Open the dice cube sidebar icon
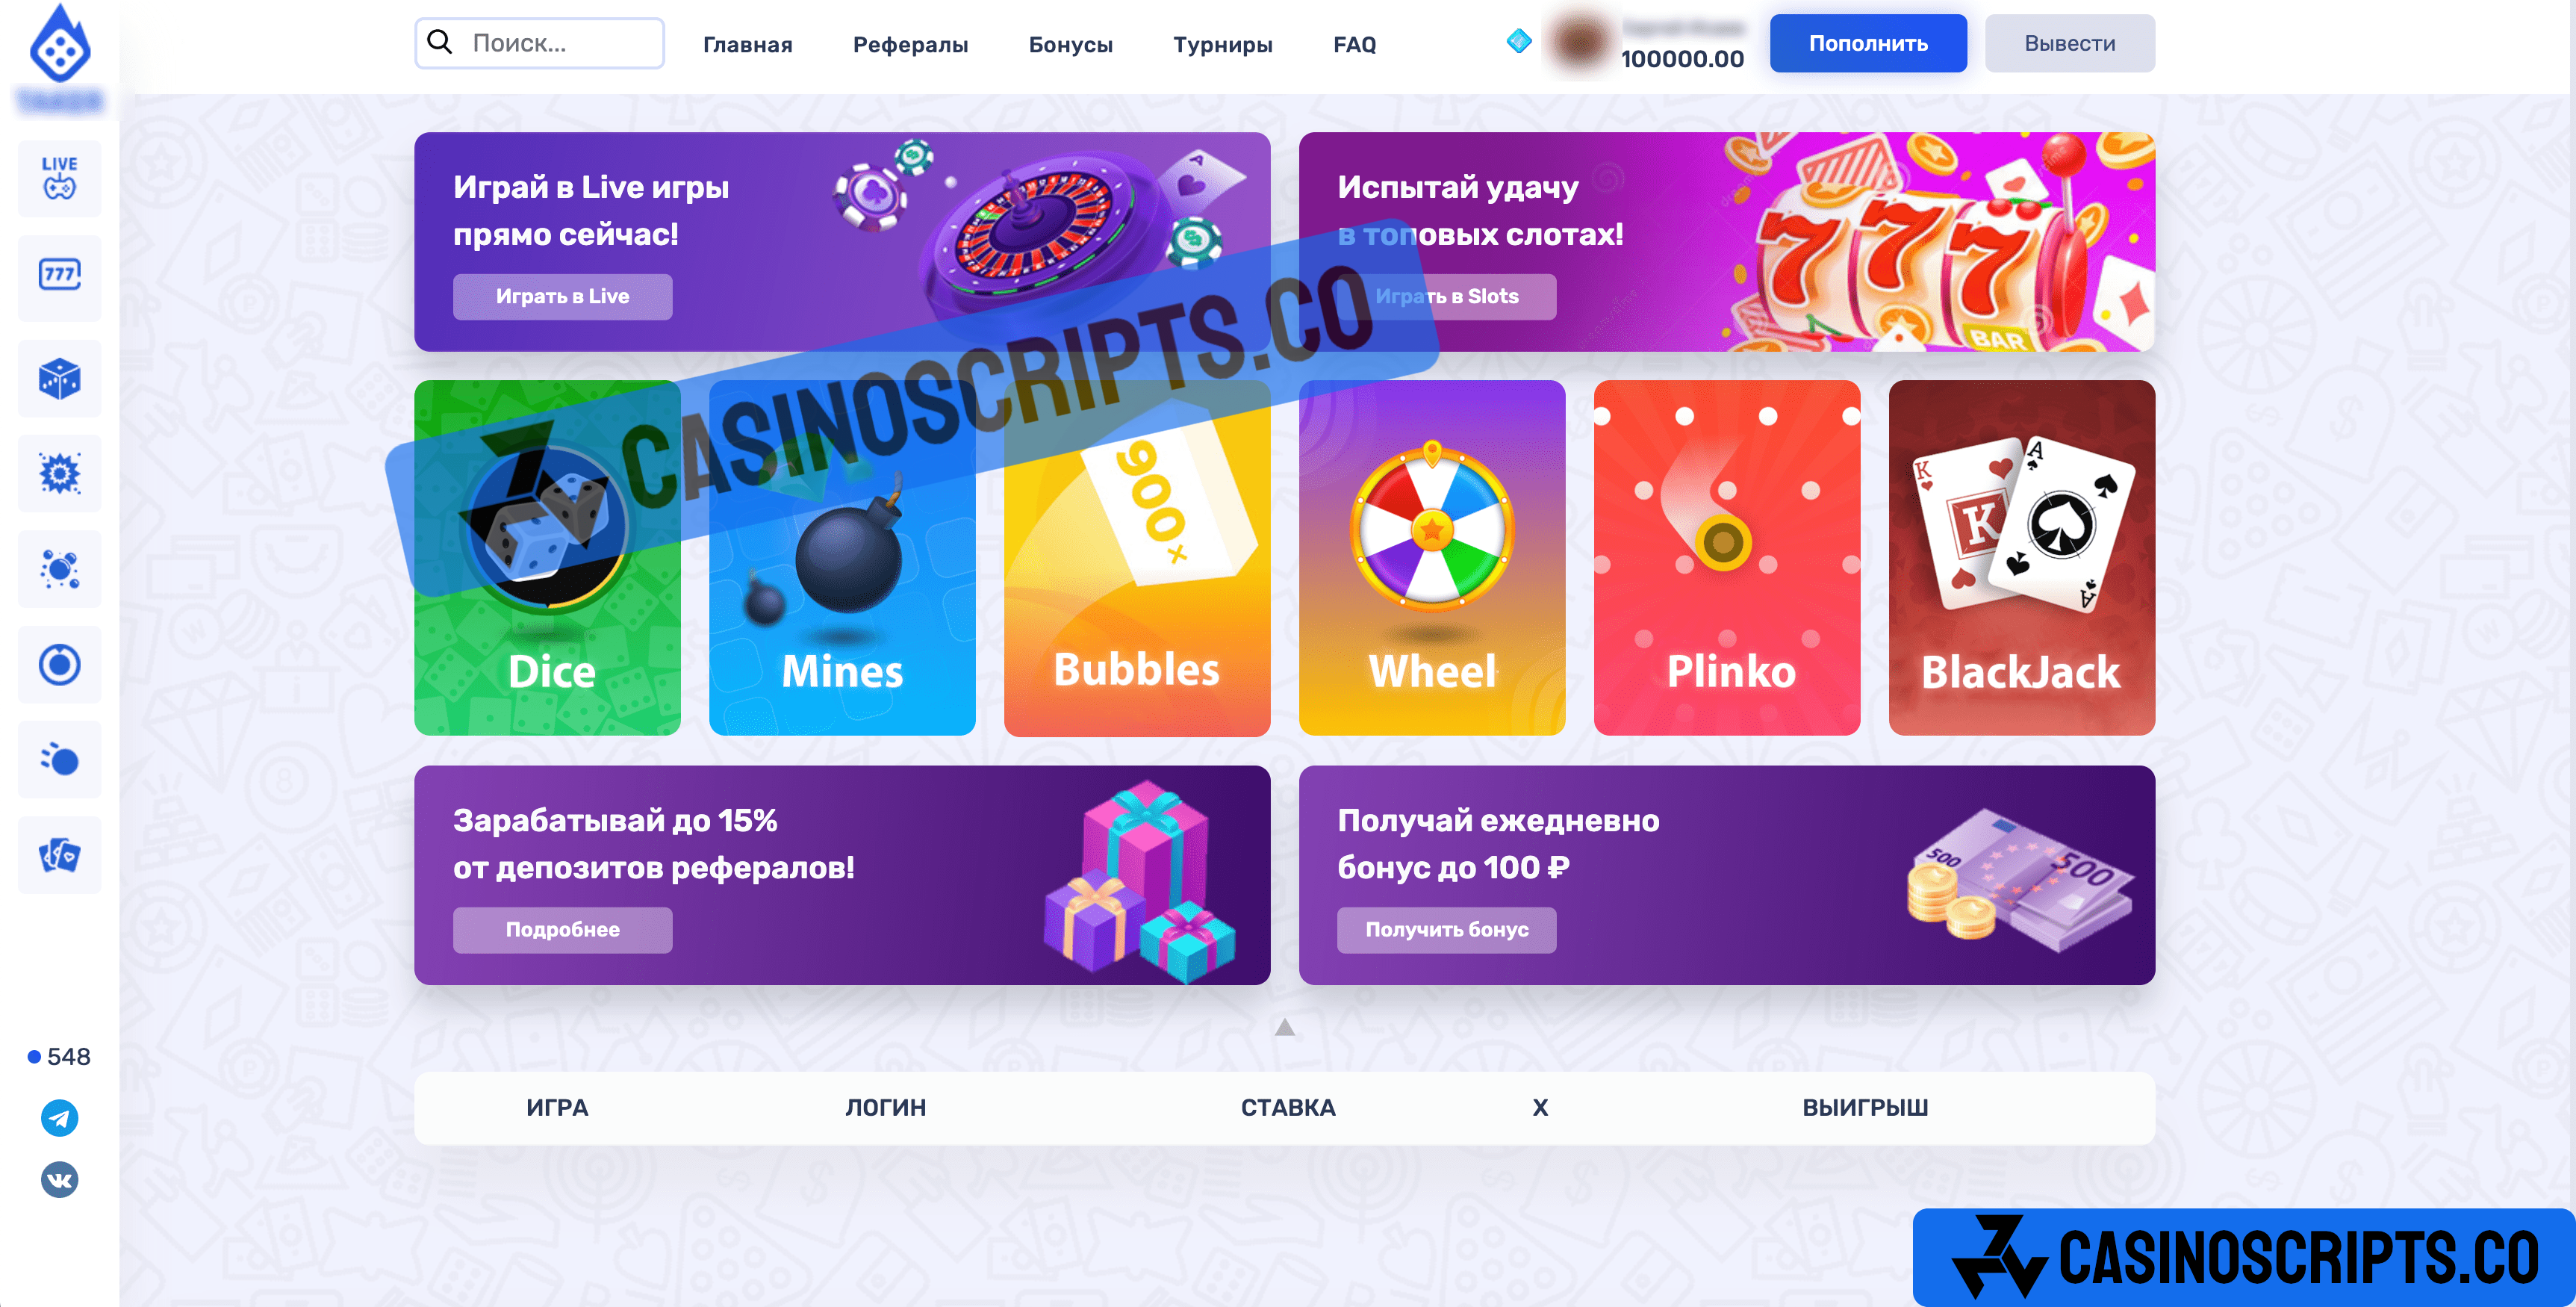The width and height of the screenshot is (2576, 1307). point(60,378)
